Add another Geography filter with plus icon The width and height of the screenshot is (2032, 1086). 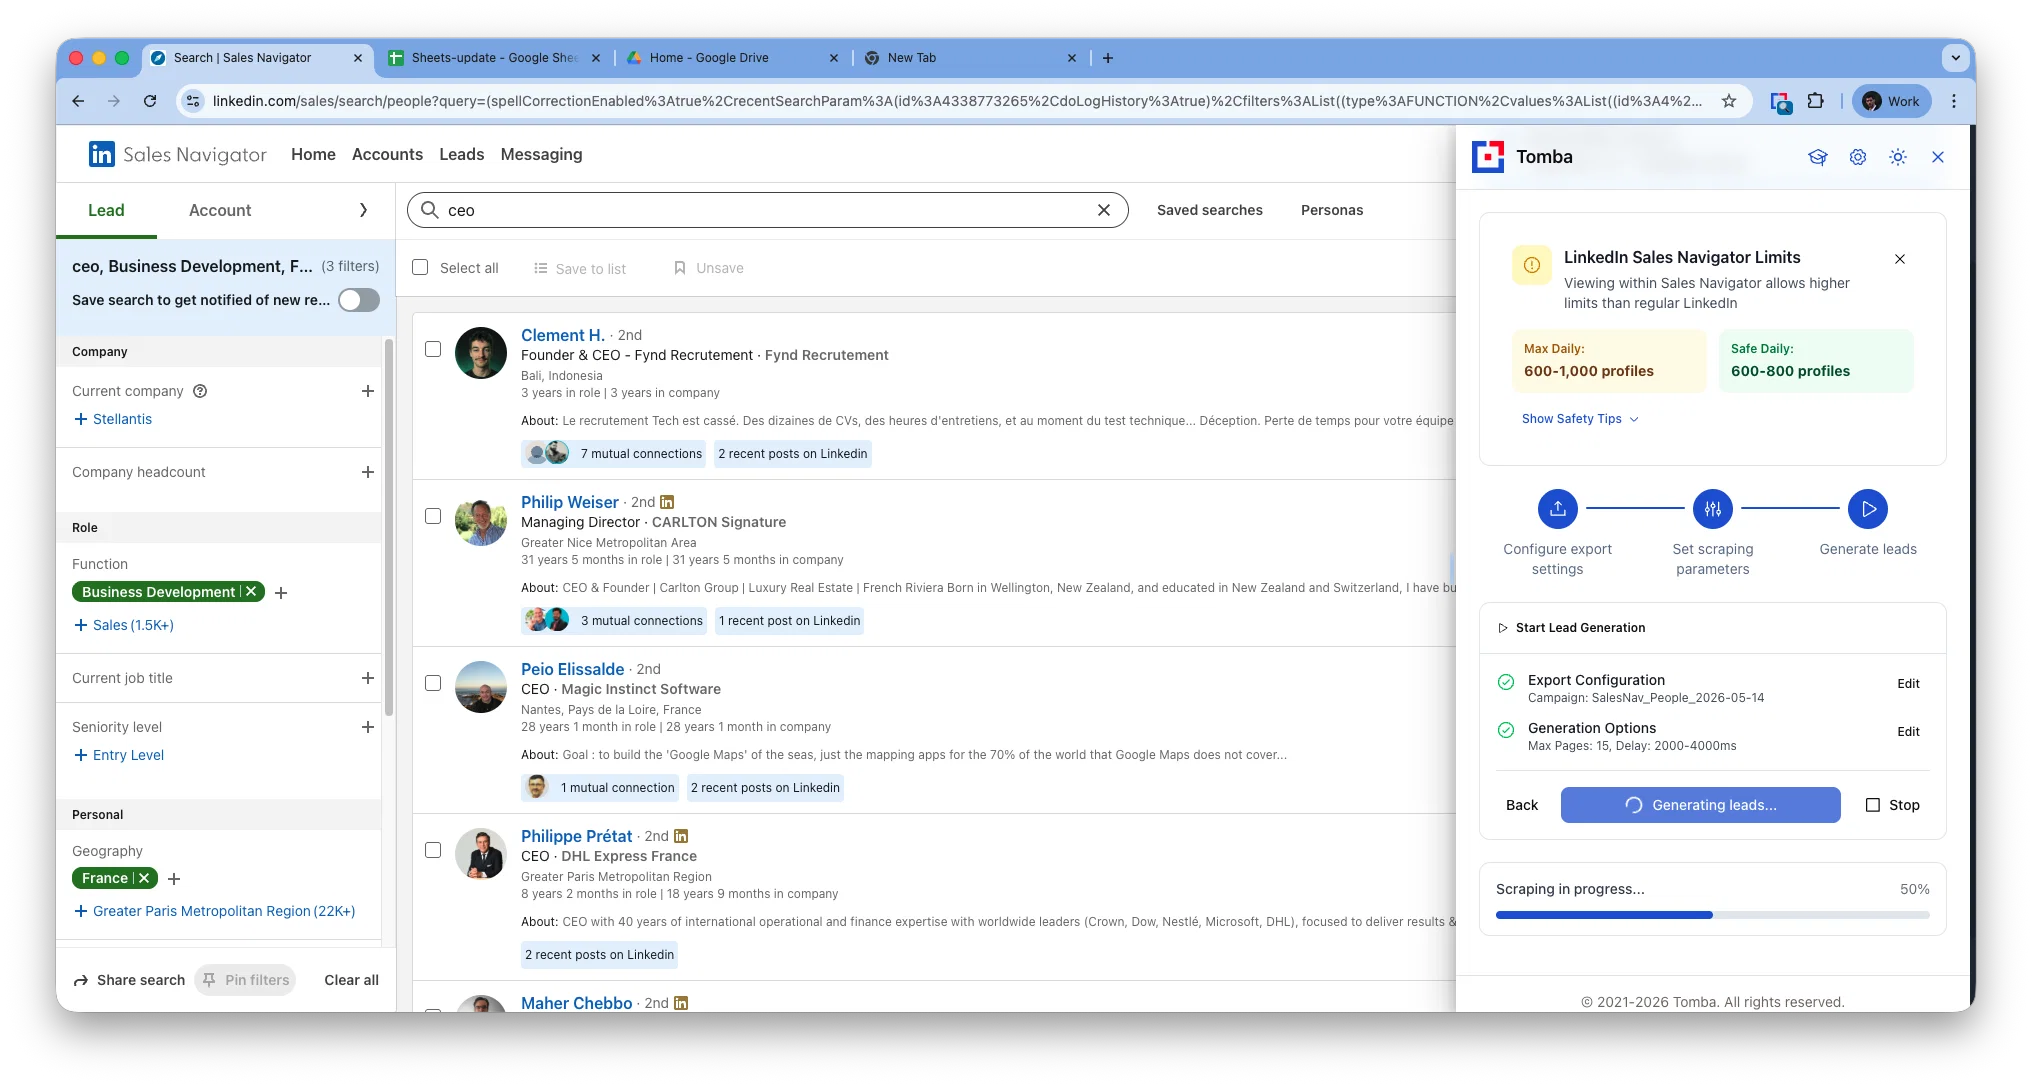point(174,879)
